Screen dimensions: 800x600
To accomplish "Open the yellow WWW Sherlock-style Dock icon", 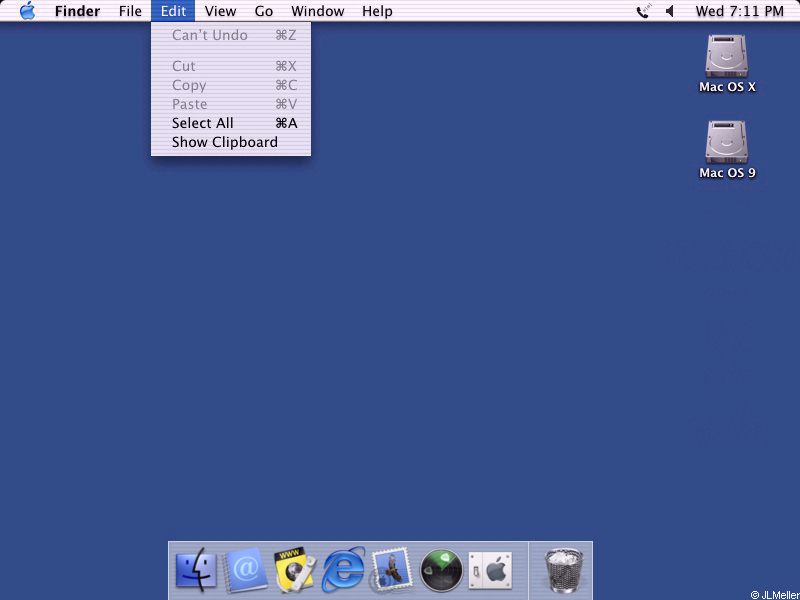I will point(294,570).
